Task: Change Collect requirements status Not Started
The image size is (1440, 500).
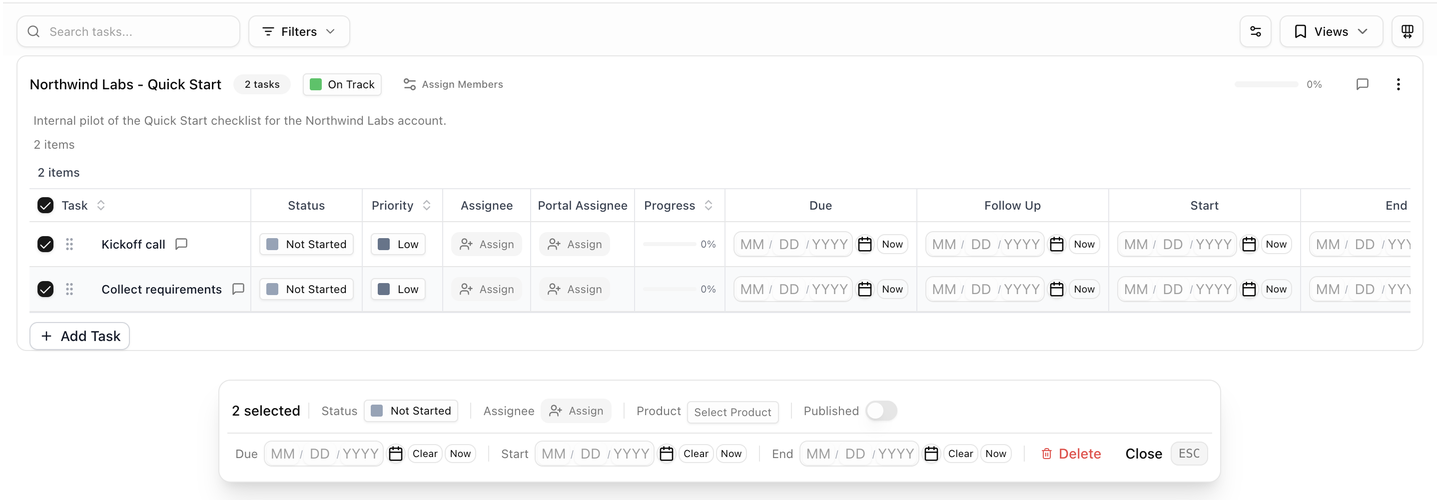Action: (306, 289)
